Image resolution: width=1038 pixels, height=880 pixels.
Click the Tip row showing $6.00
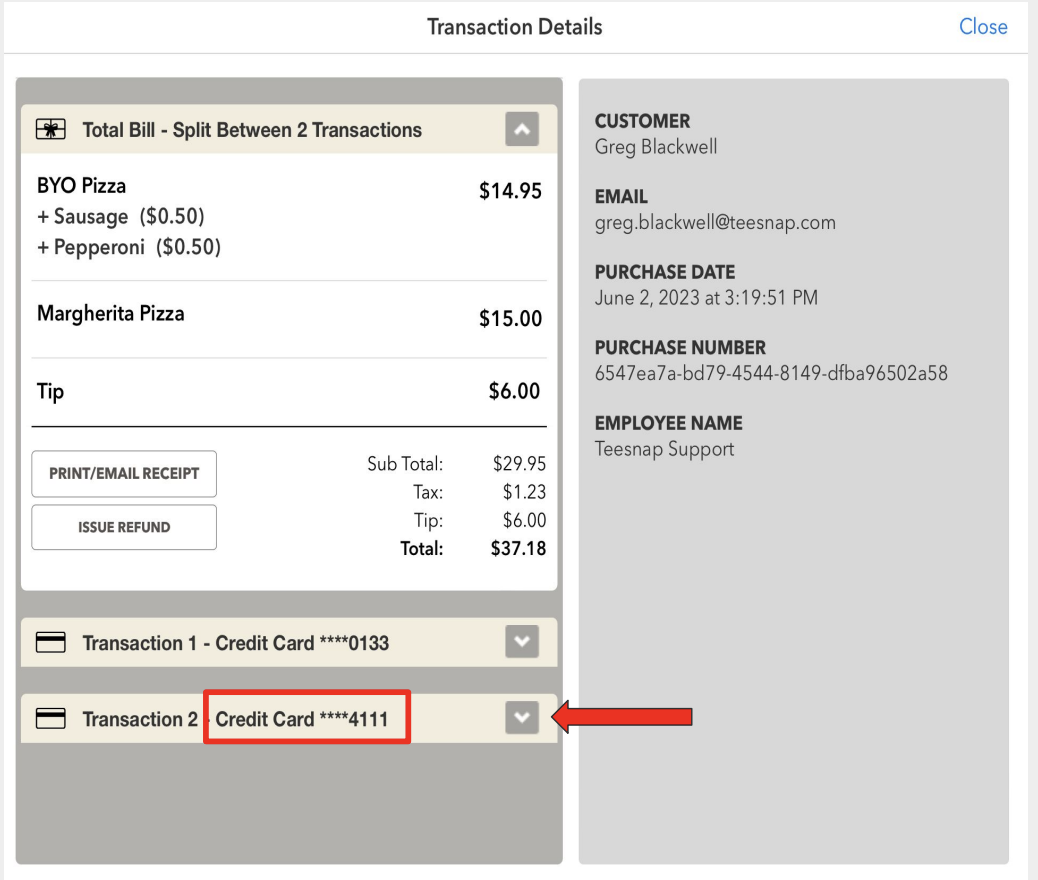289,391
